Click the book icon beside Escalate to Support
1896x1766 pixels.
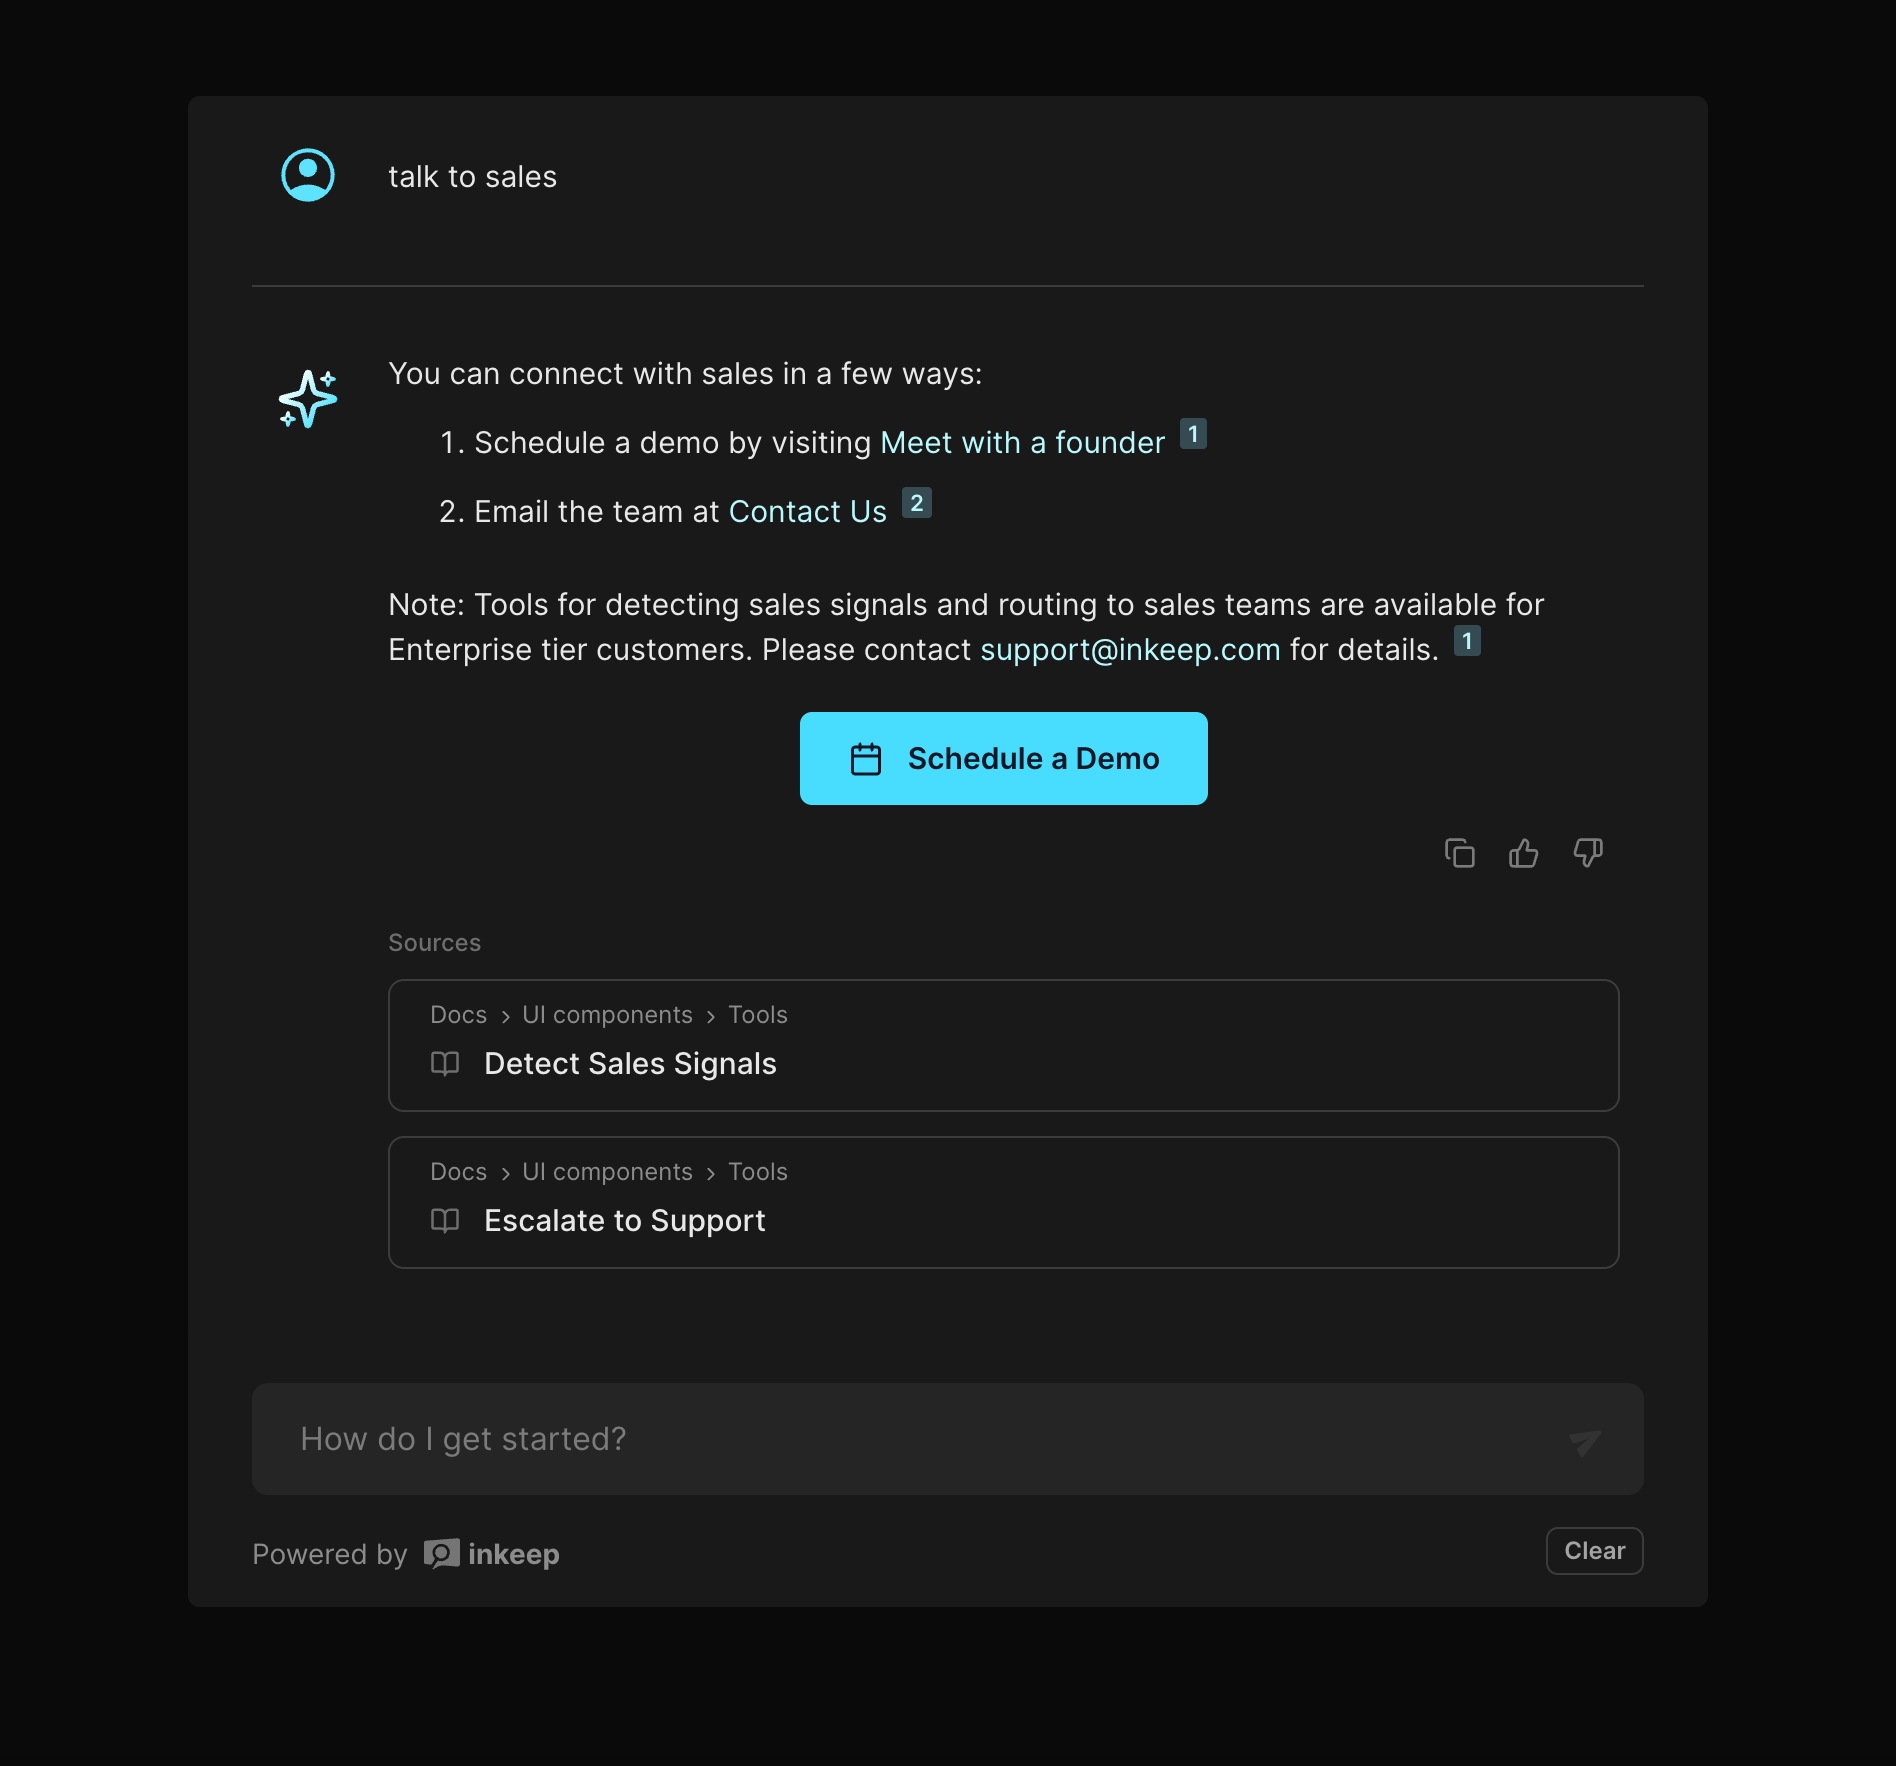pos(445,1220)
